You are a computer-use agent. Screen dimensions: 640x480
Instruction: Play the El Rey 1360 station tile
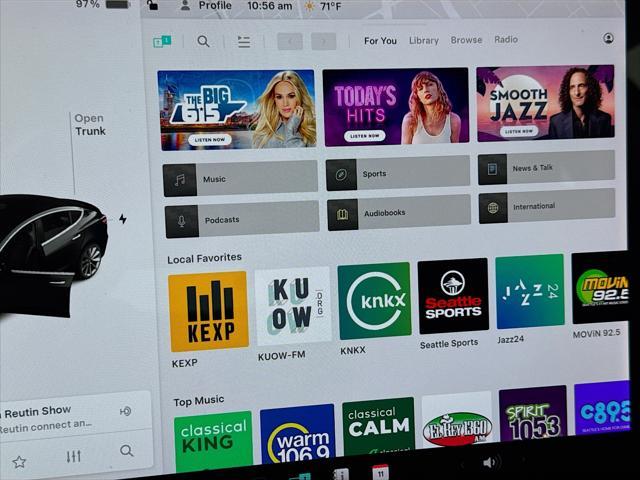click(x=457, y=420)
